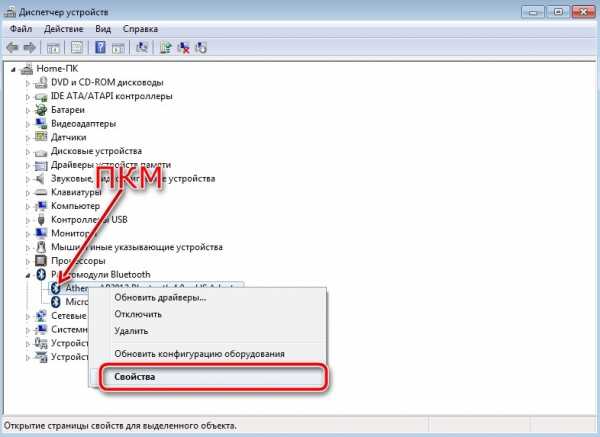Expand IDE ATA/ATAPI контроллеры

click(28, 97)
